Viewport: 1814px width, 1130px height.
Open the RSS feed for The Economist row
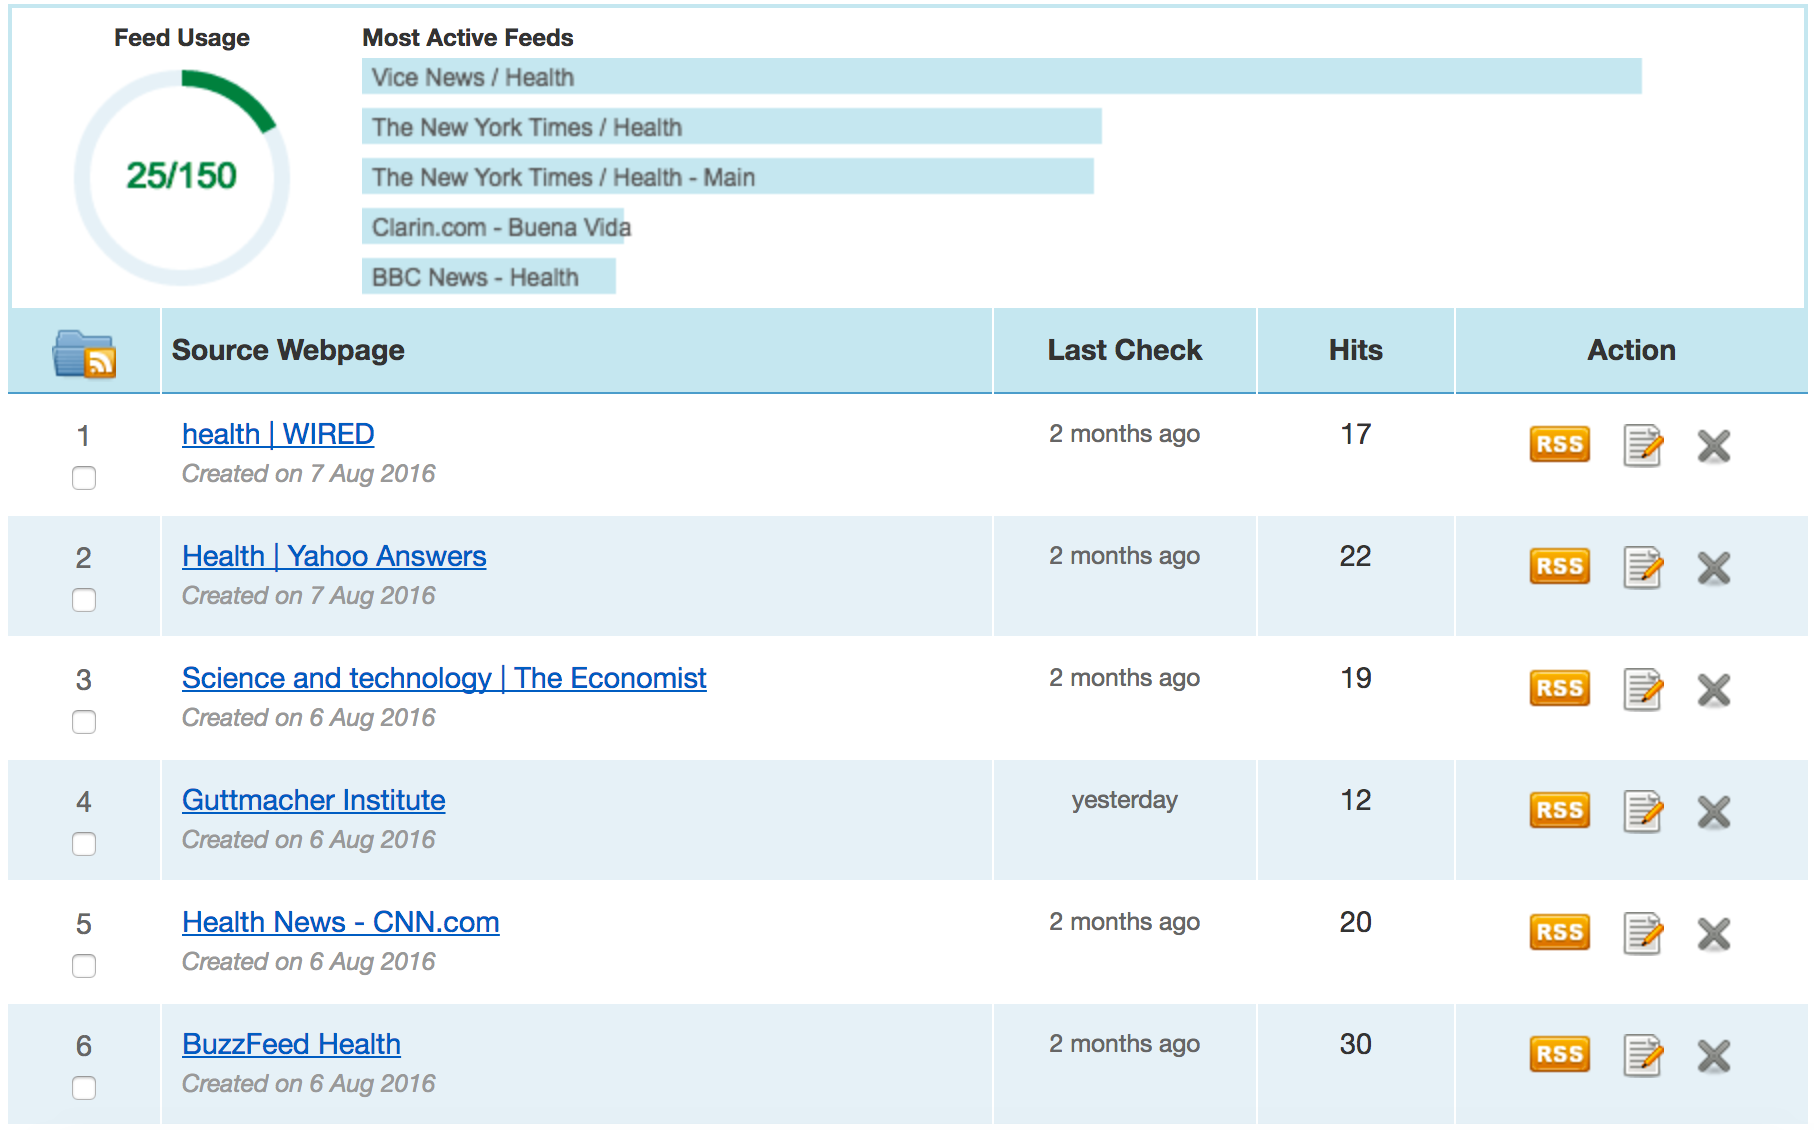point(1559,688)
